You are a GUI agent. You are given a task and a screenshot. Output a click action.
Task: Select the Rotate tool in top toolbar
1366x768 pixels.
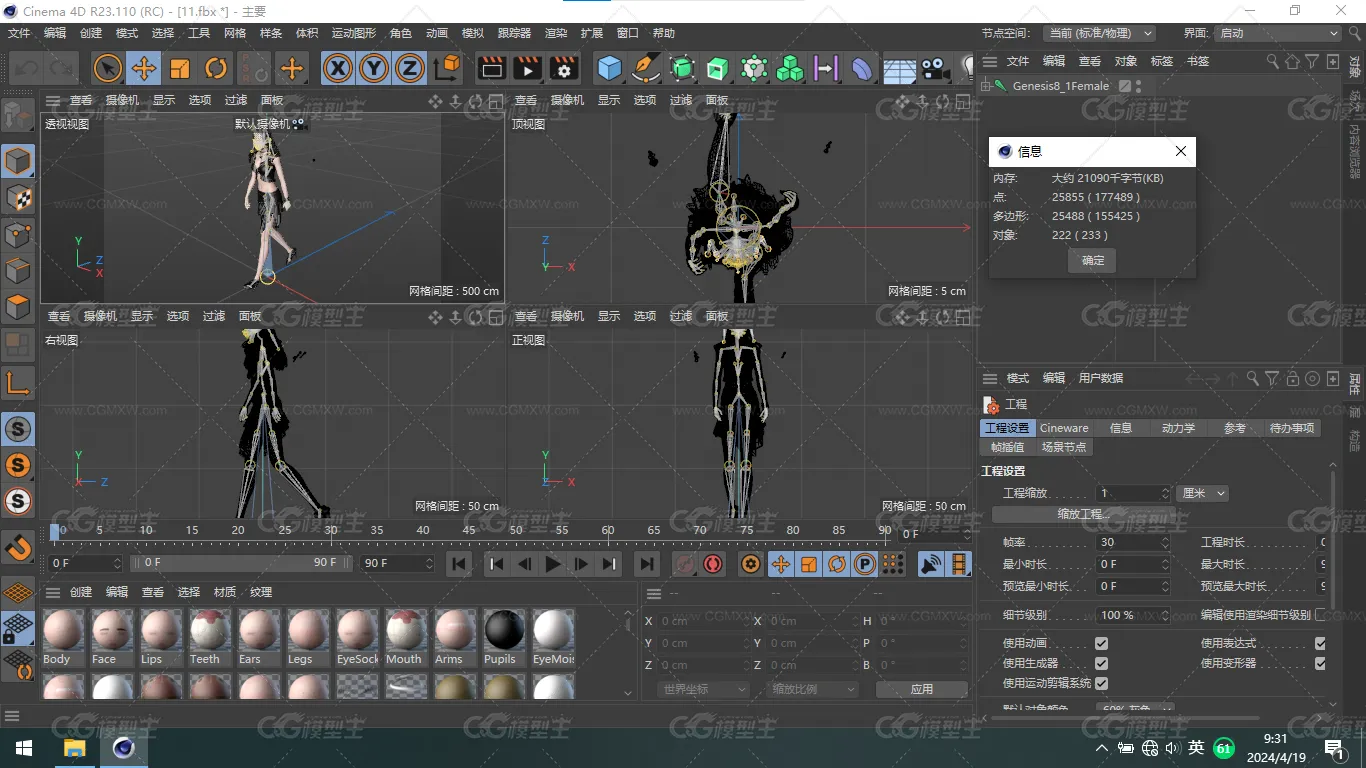(216, 68)
